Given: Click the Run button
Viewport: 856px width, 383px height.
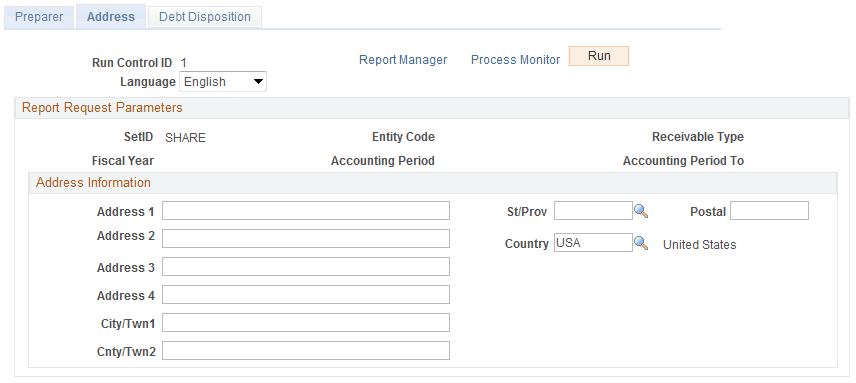Looking at the screenshot, I should click(599, 56).
